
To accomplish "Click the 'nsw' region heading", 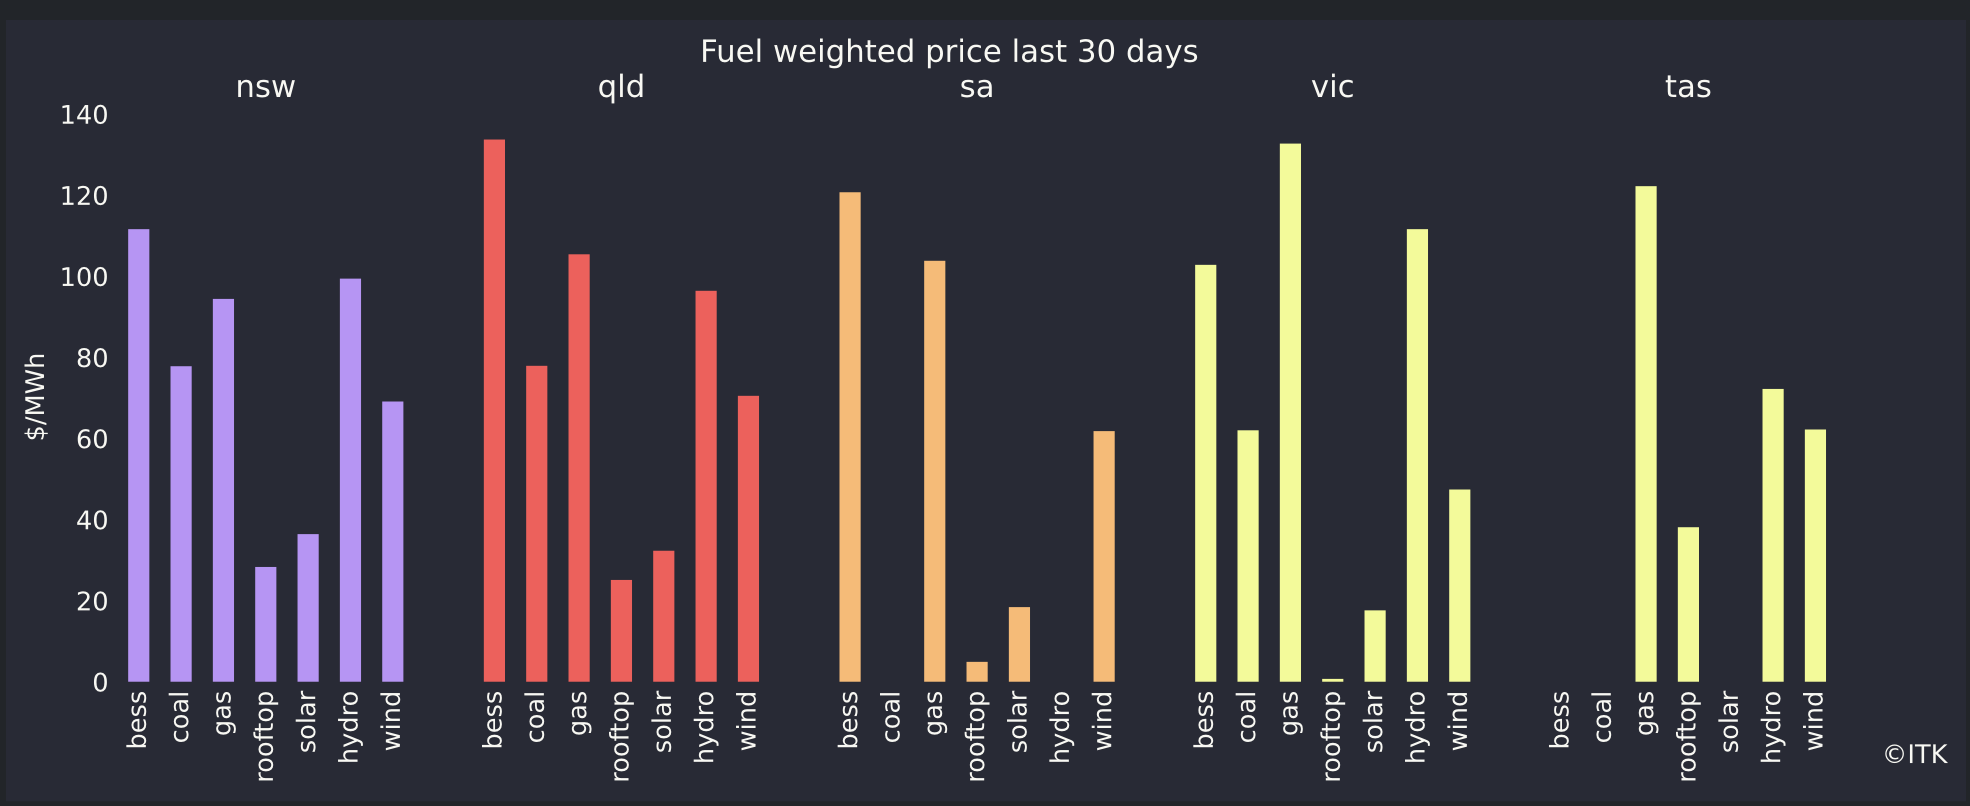I will pos(265,88).
